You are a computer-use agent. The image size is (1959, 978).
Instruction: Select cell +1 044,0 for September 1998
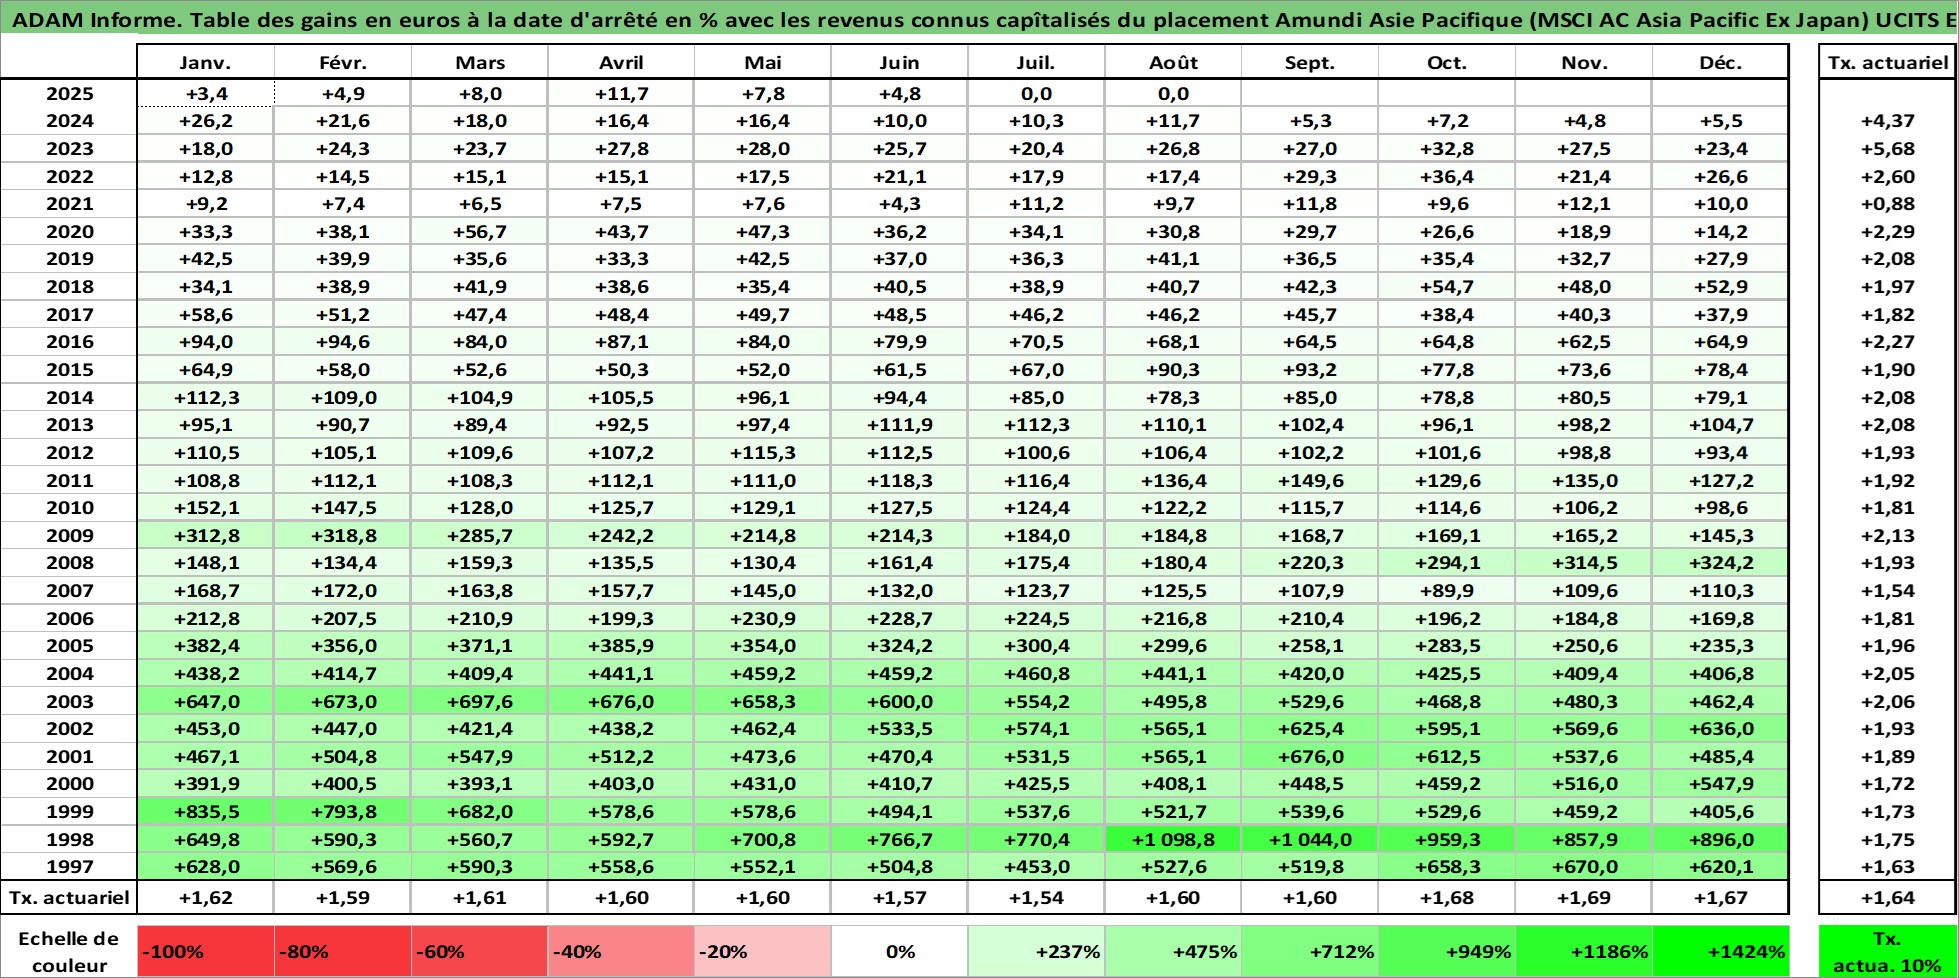pos(1310,840)
